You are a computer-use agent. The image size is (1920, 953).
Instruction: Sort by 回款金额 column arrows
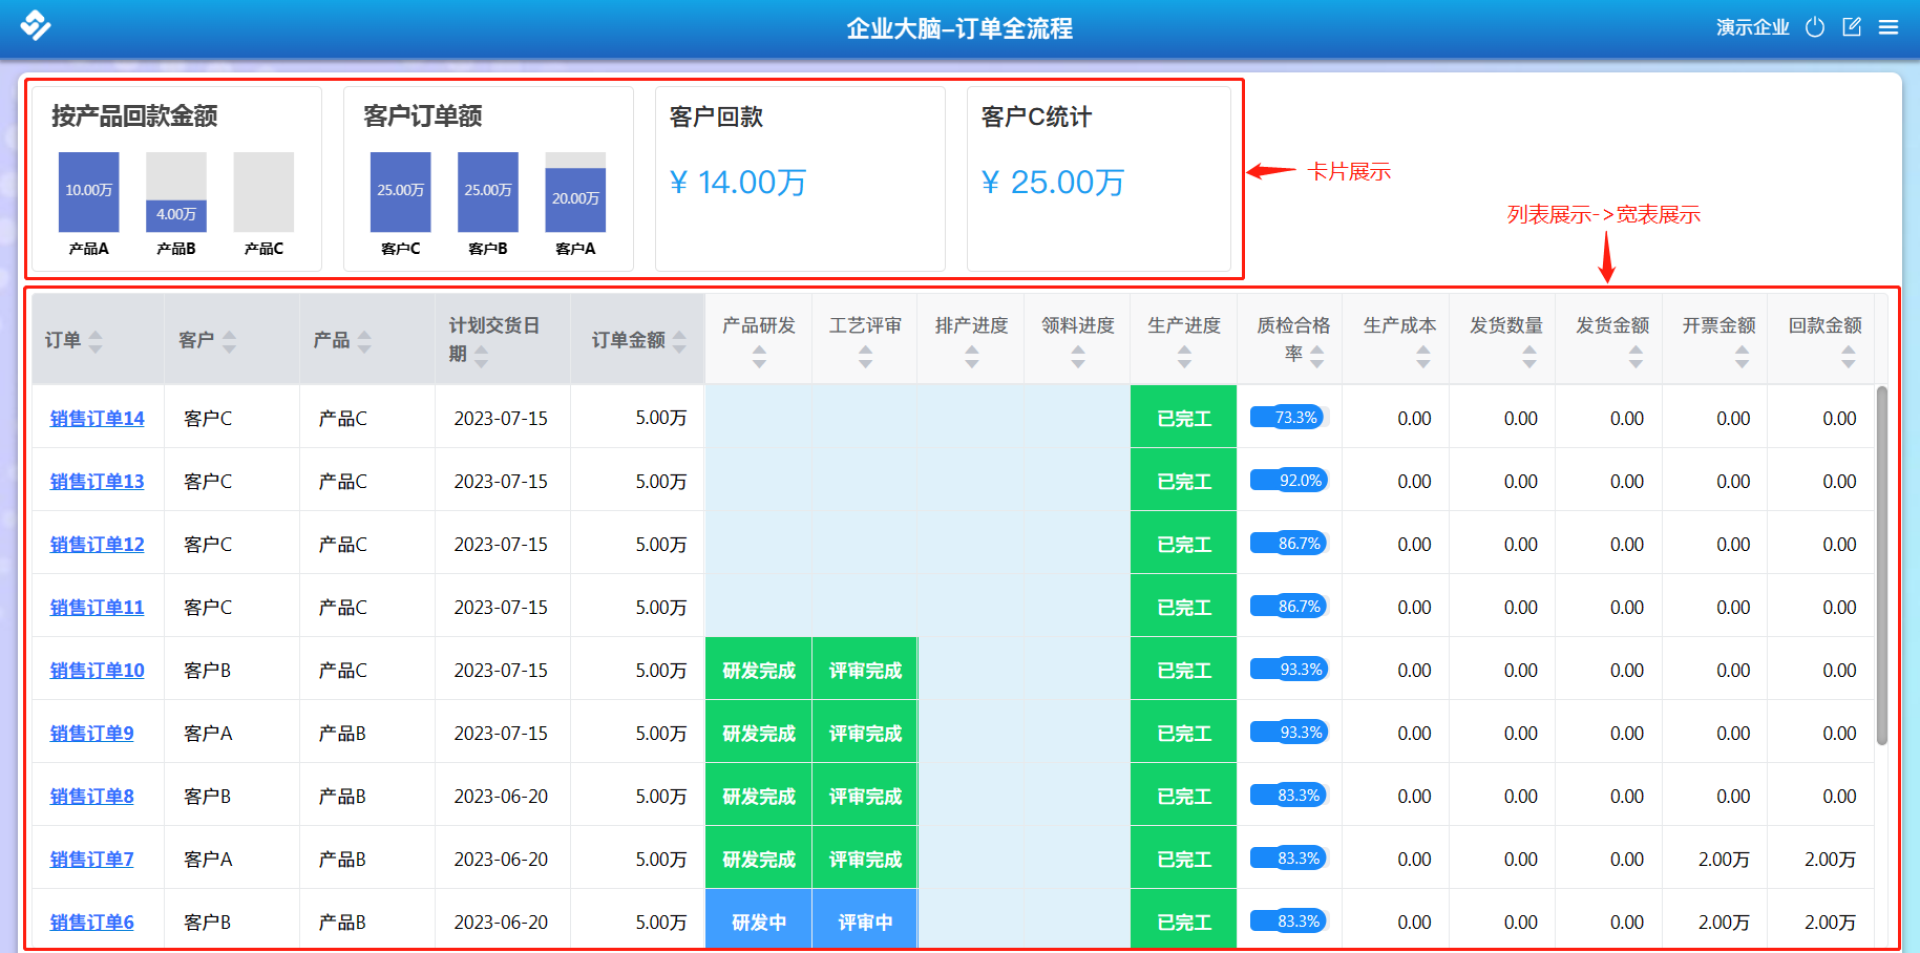pyautogui.click(x=1848, y=357)
